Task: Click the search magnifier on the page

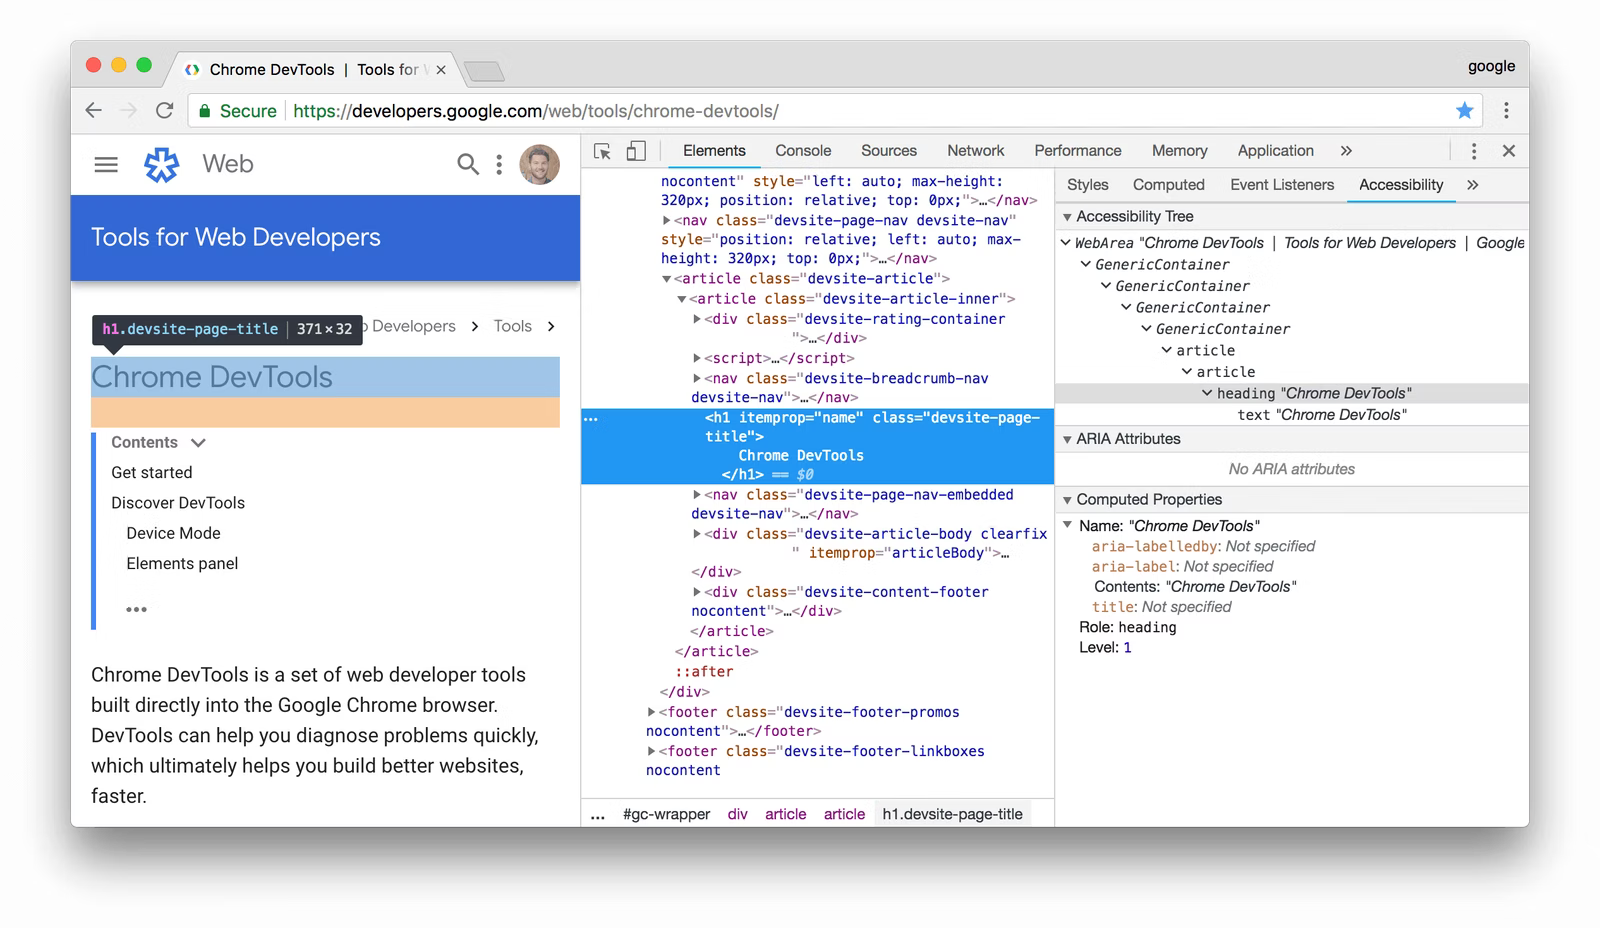Action: (x=467, y=163)
